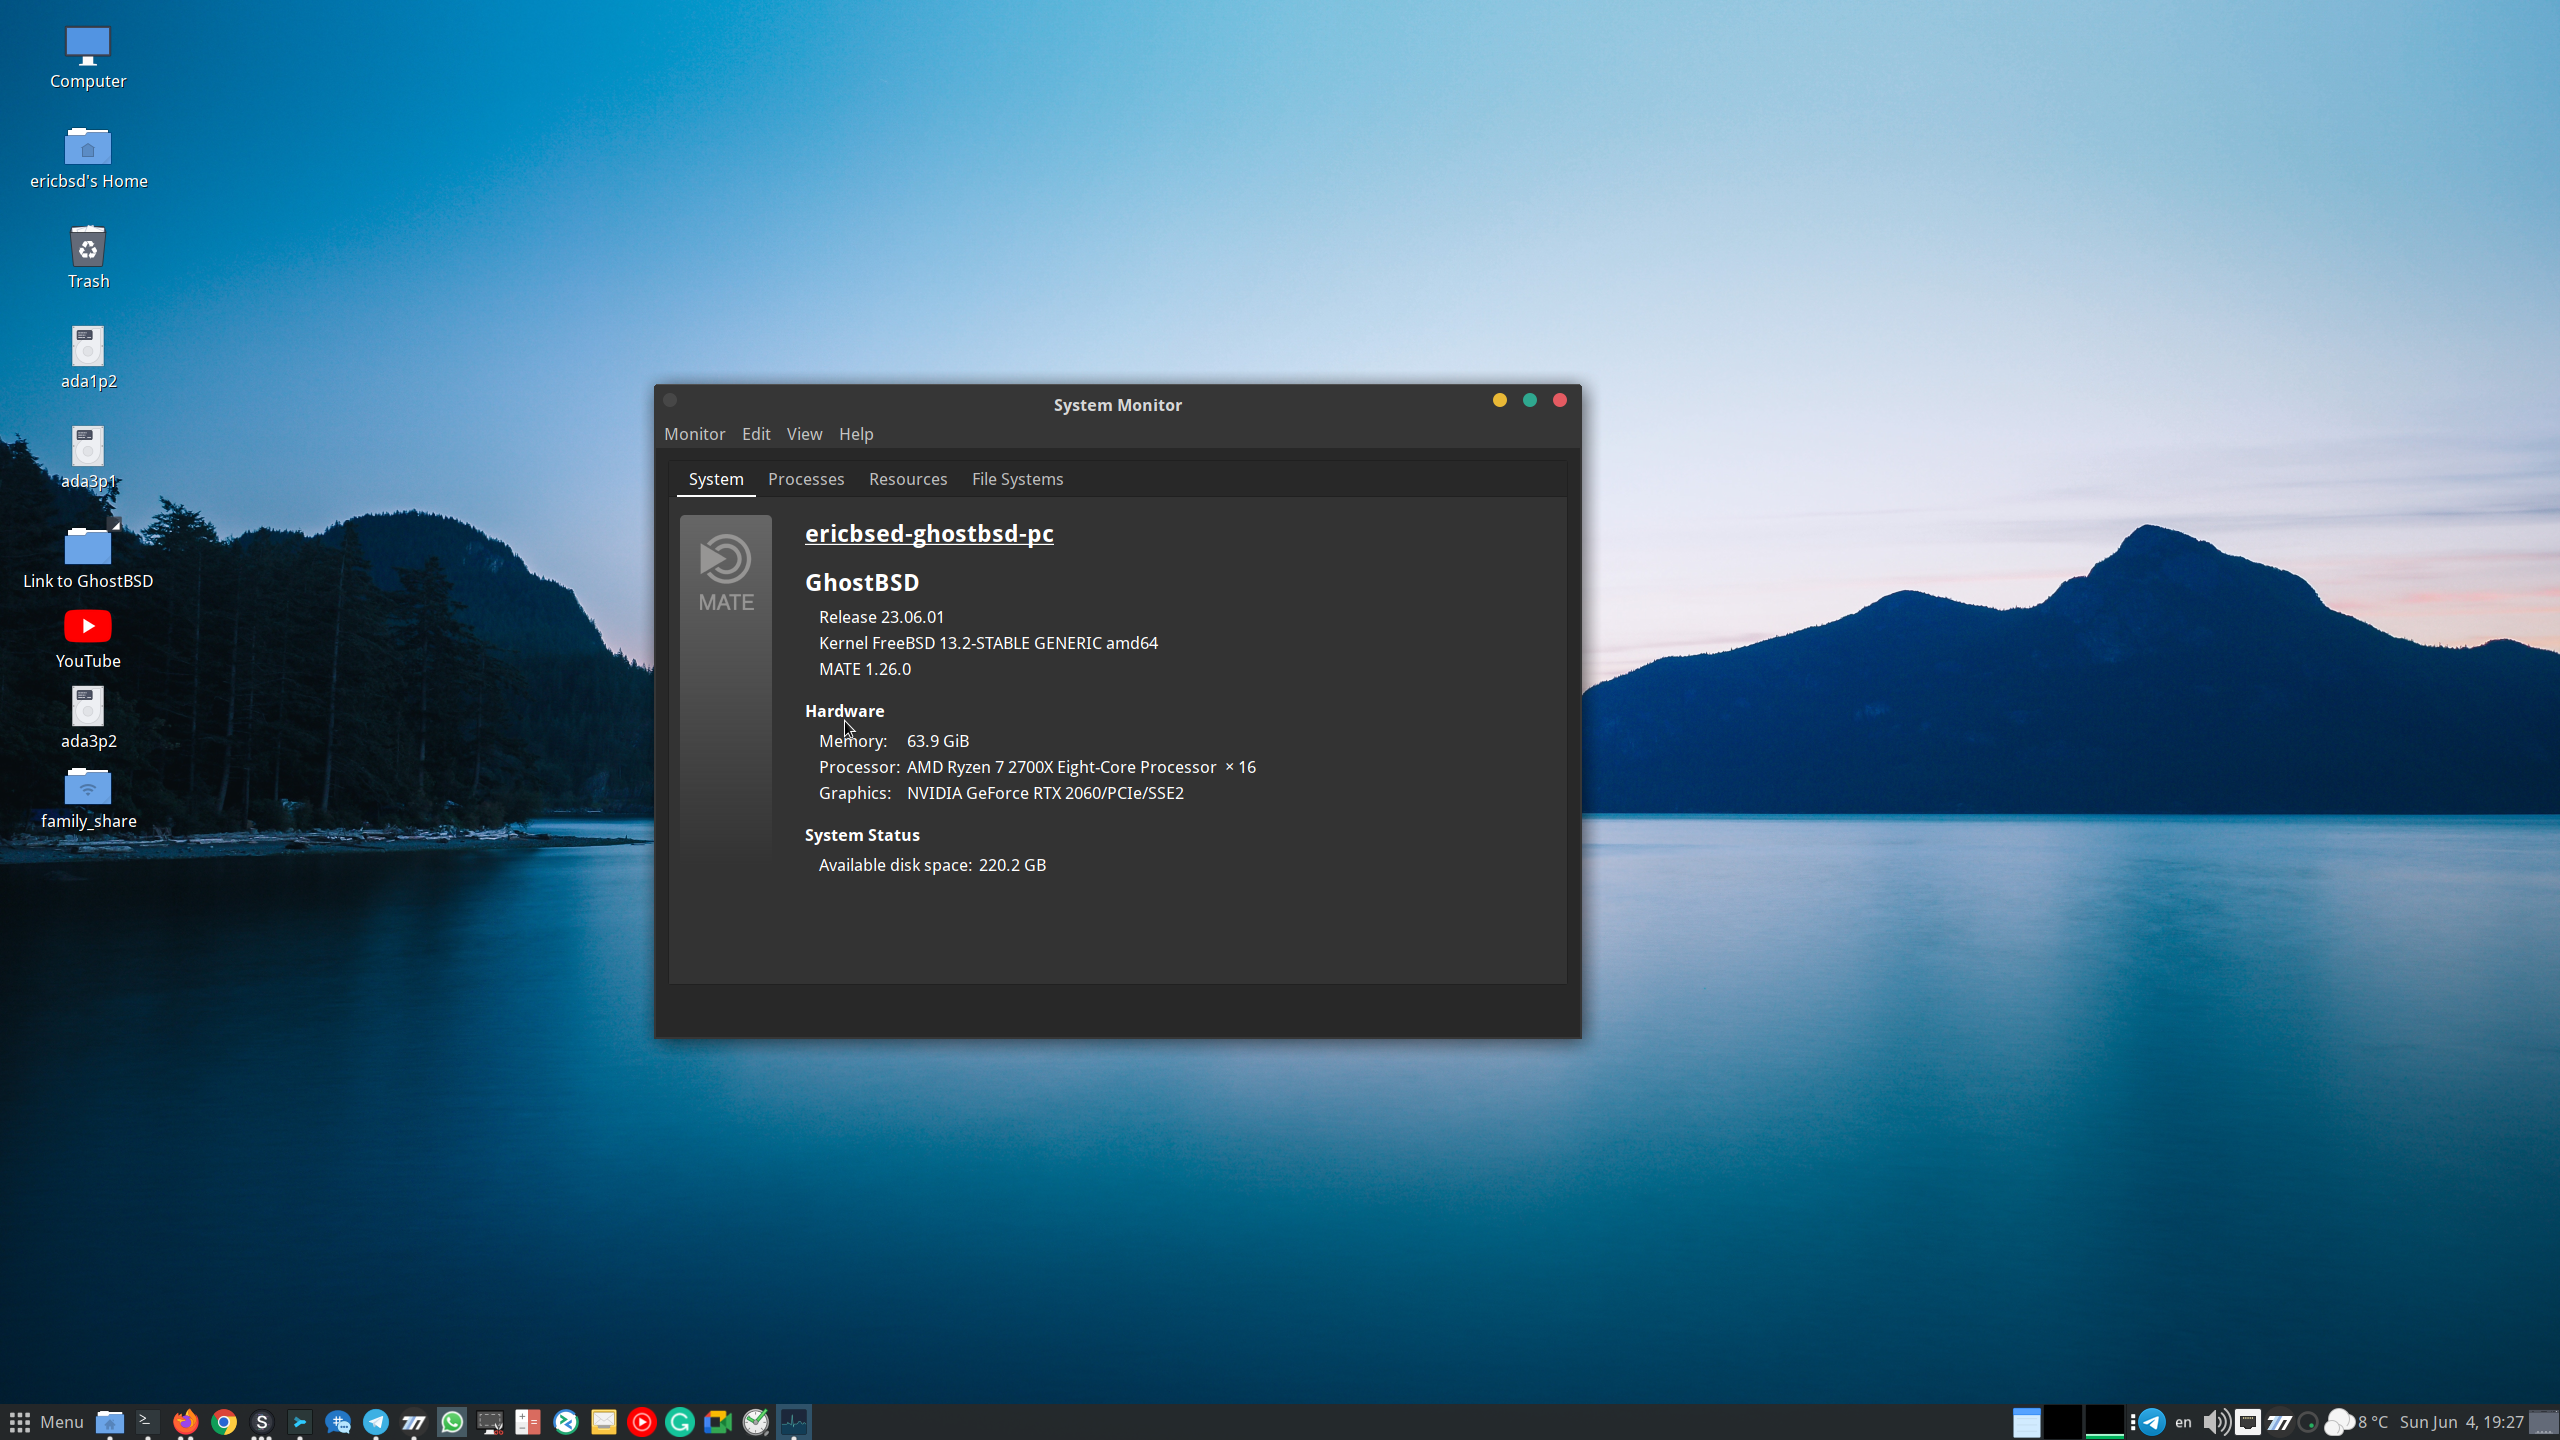Switch to the Processes tab
The height and width of the screenshot is (1440, 2560).
click(x=806, y=479)
